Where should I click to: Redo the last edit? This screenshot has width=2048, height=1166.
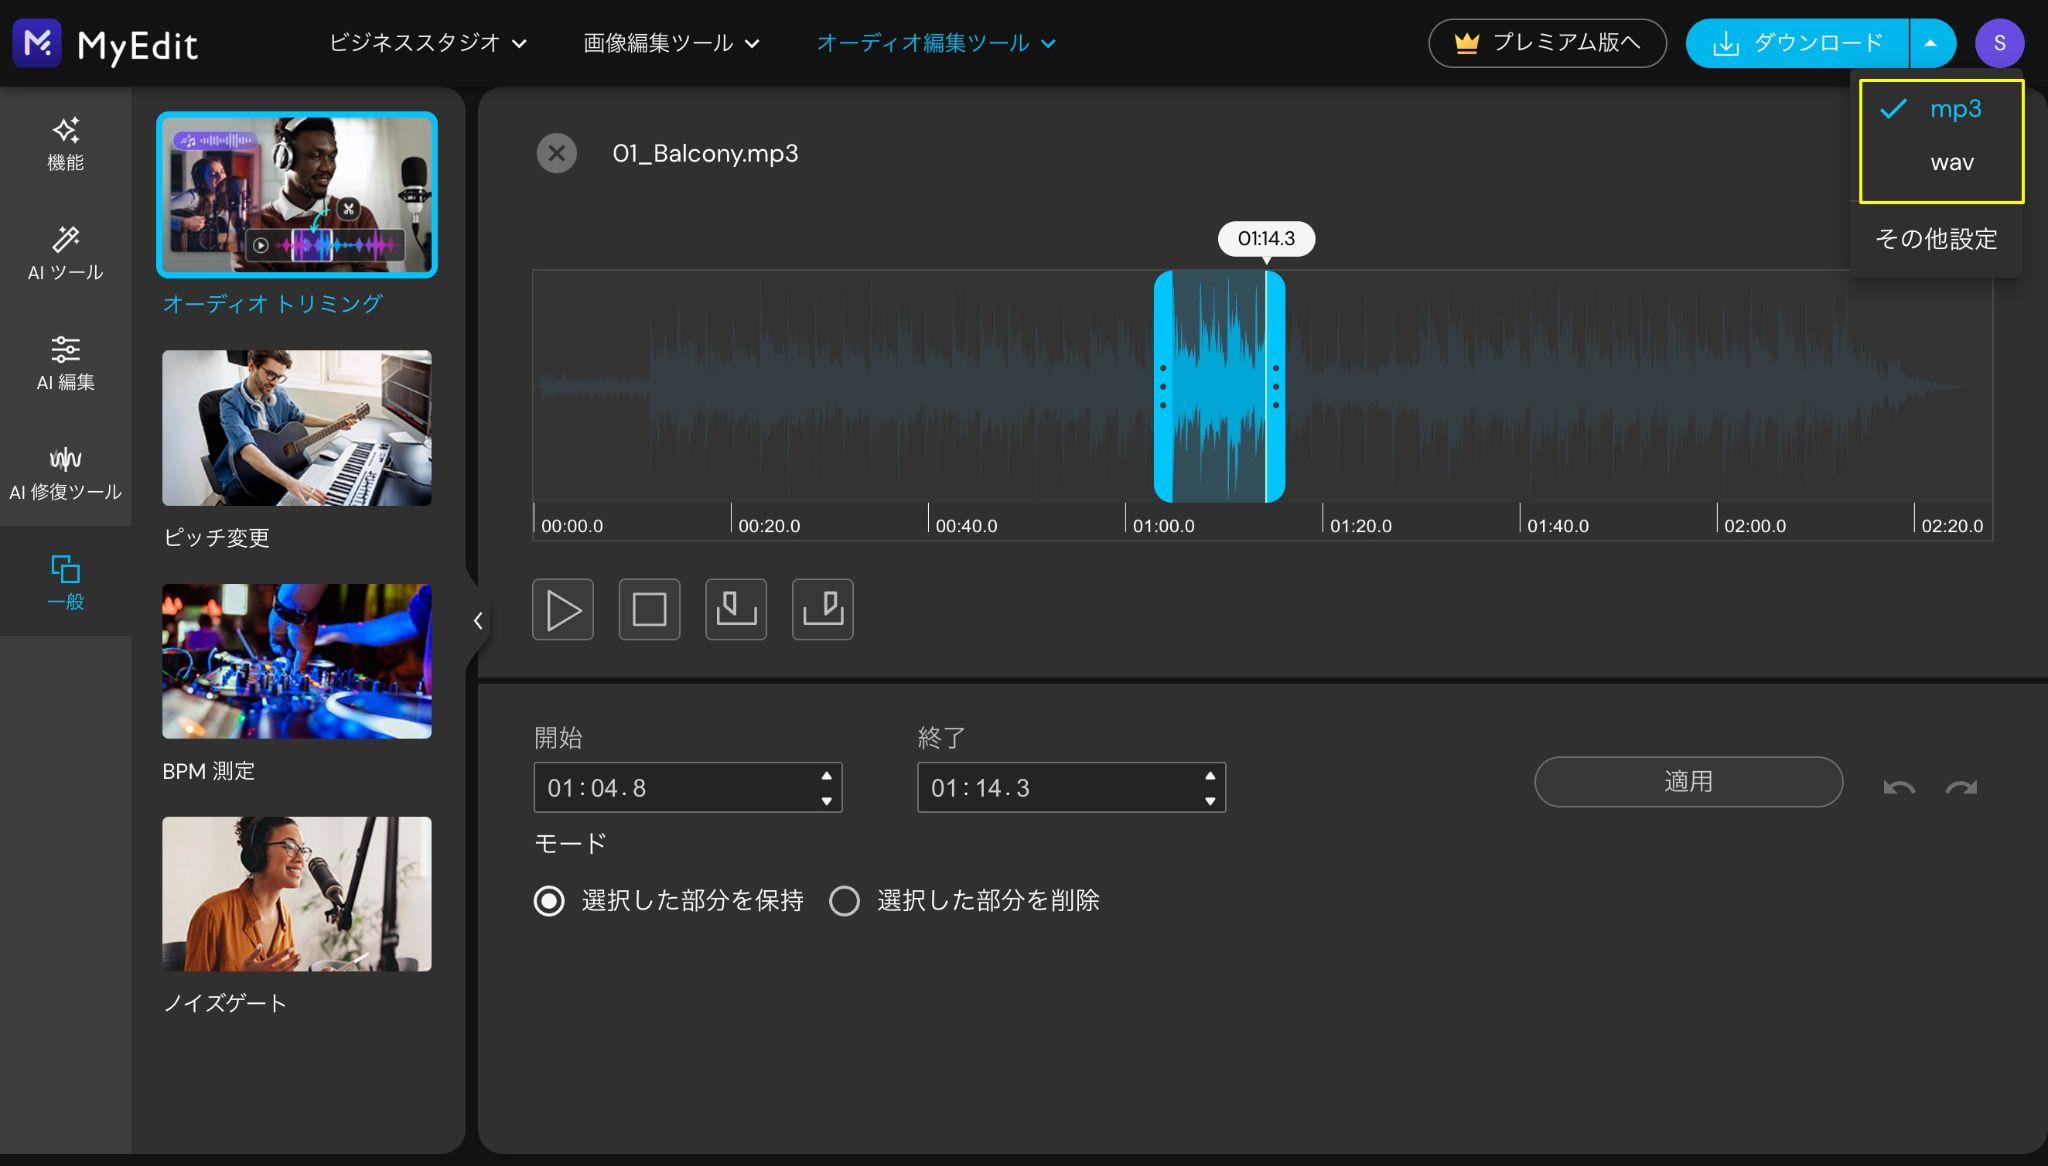click(1961, 788)
